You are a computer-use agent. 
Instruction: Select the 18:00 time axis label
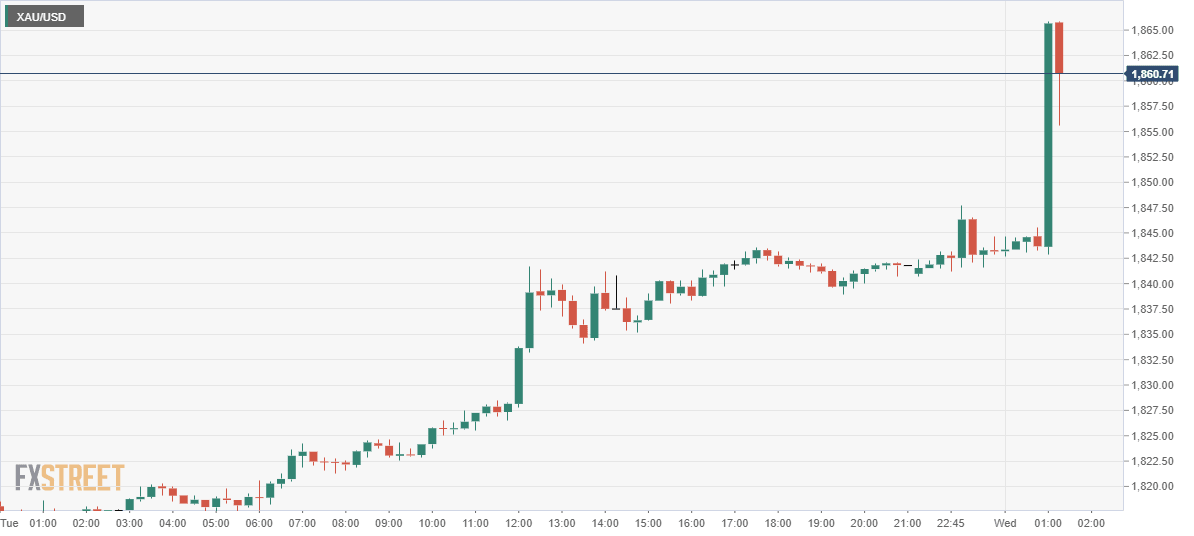778,522
